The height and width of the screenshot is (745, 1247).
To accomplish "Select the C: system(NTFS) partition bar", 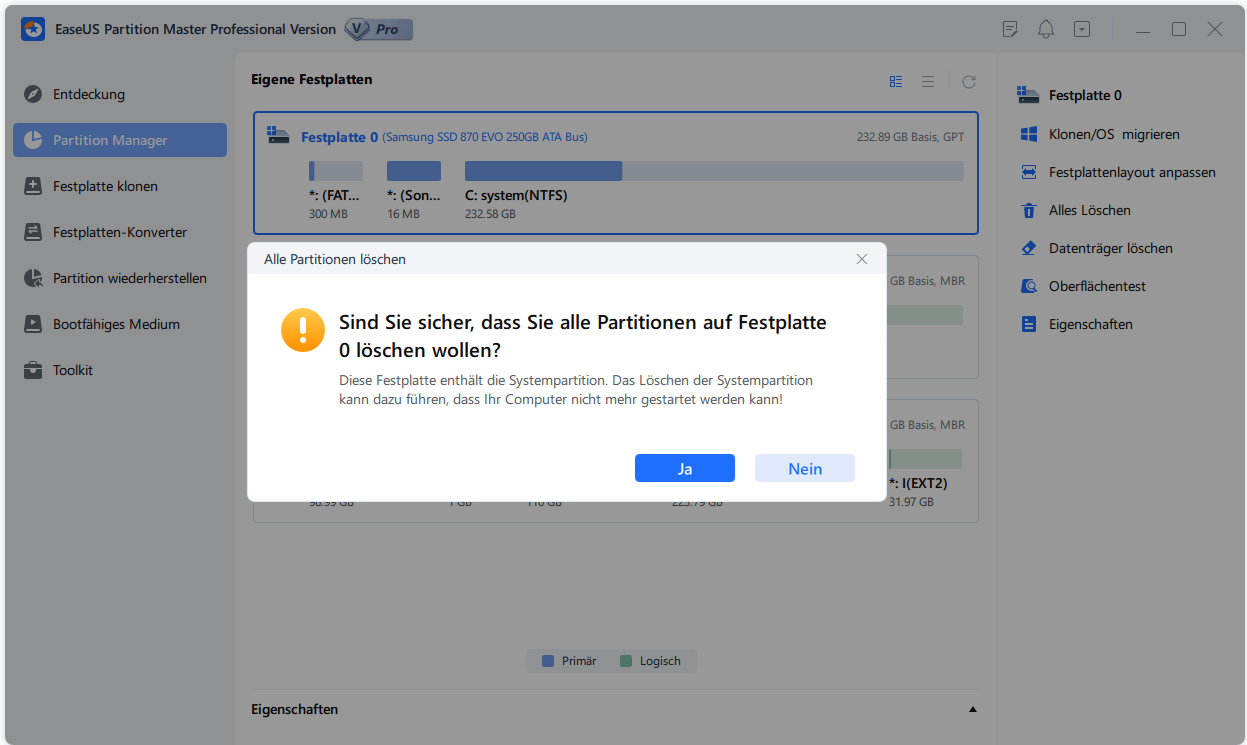I will [714, 171].
